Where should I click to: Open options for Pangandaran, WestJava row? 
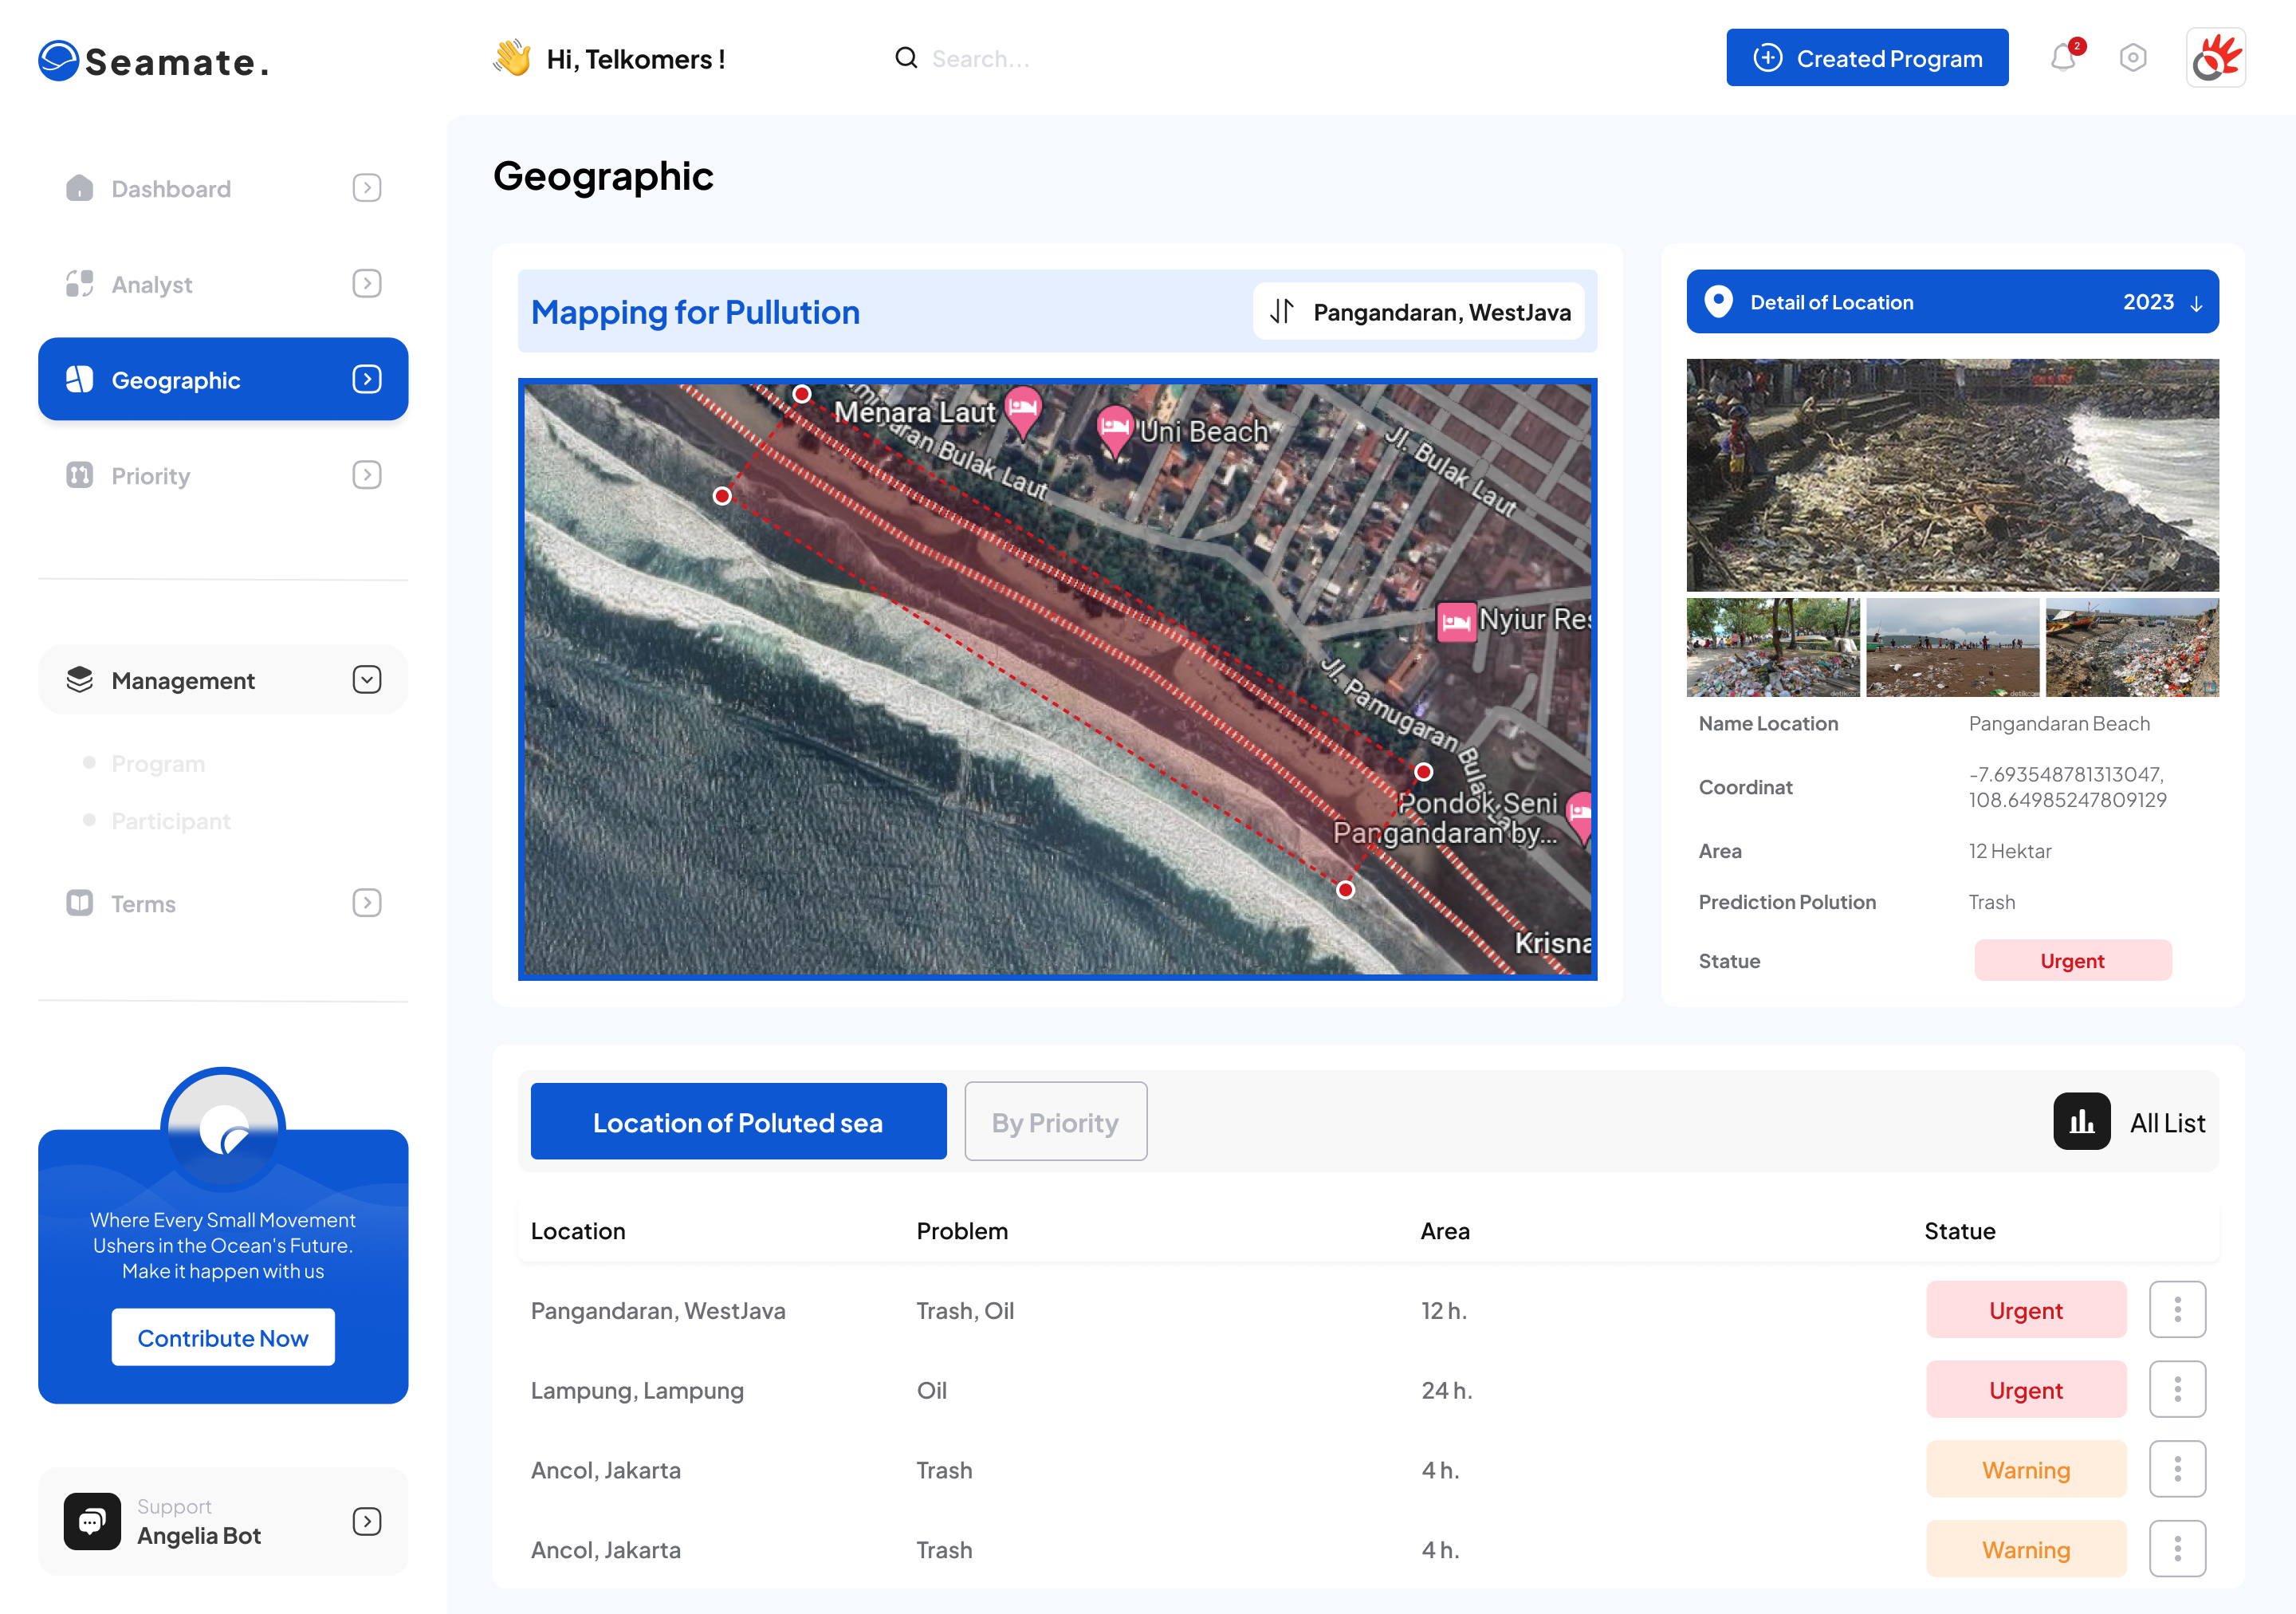(x=2177, y=1309)
